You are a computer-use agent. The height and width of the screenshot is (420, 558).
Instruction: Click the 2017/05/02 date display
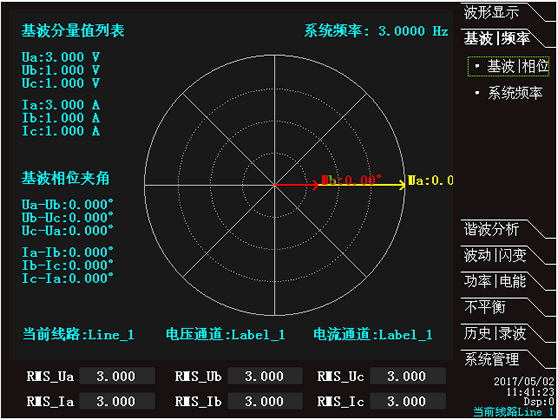pyautogui.click(x=524, y=382)
